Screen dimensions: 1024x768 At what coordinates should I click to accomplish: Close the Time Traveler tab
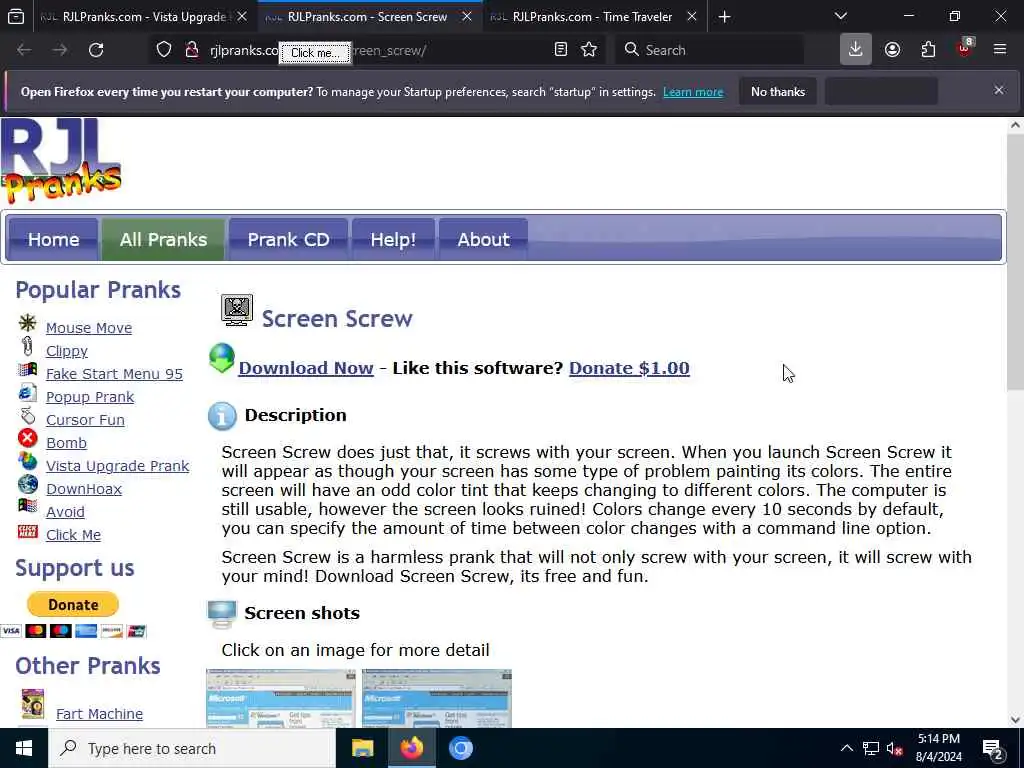pyautogui.click(x=692, y=17)
